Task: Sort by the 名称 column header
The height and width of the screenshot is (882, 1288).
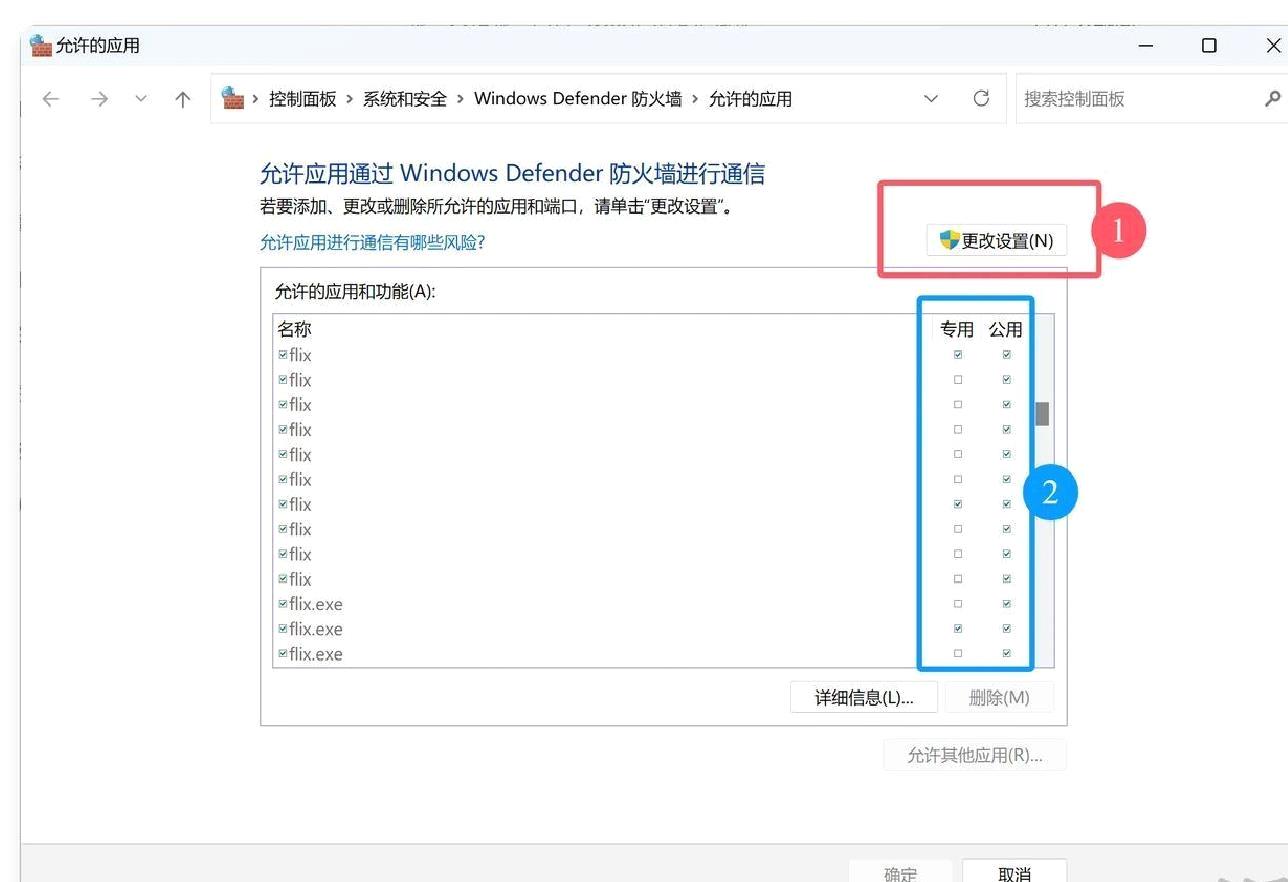Action: [x=295, y=329]
